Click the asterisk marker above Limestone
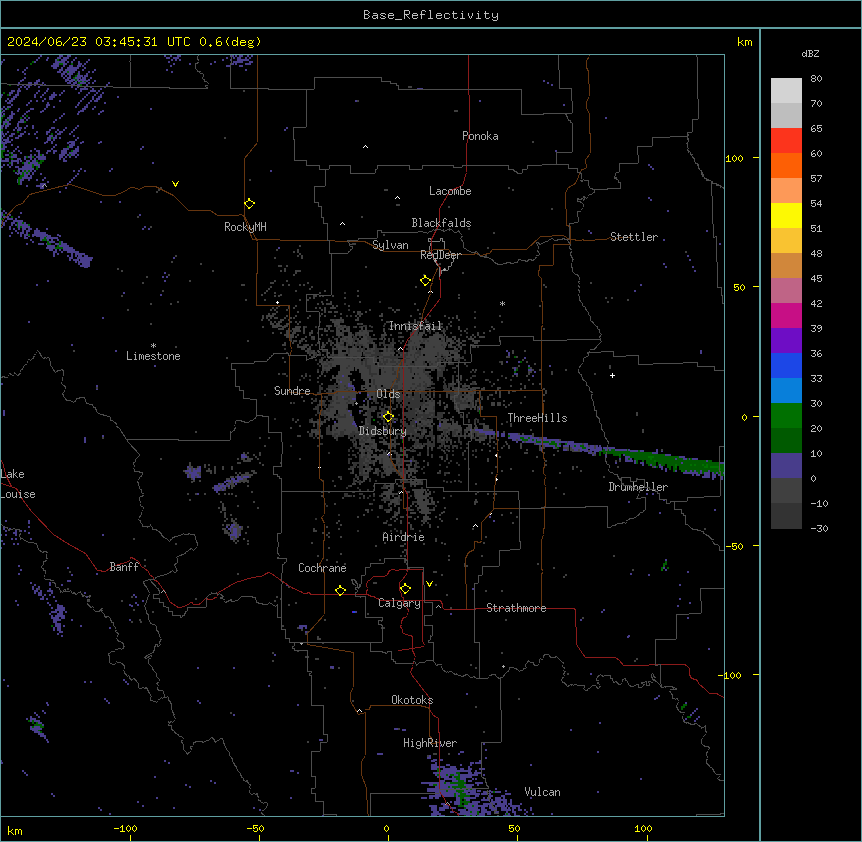This screenshot has height=842, width=862. tap(153, 346)
